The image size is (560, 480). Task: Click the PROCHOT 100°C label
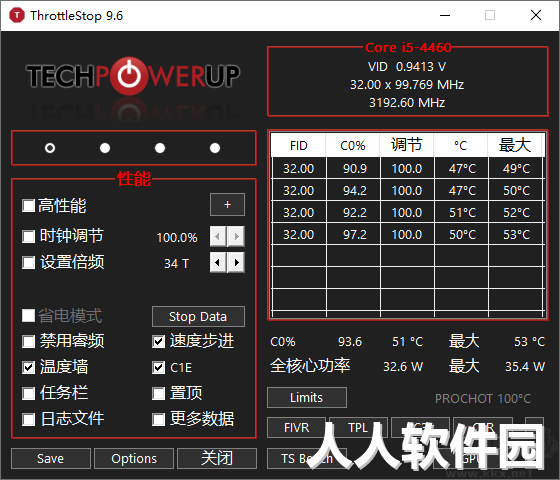pyautogui.click(x=483, y=399)
